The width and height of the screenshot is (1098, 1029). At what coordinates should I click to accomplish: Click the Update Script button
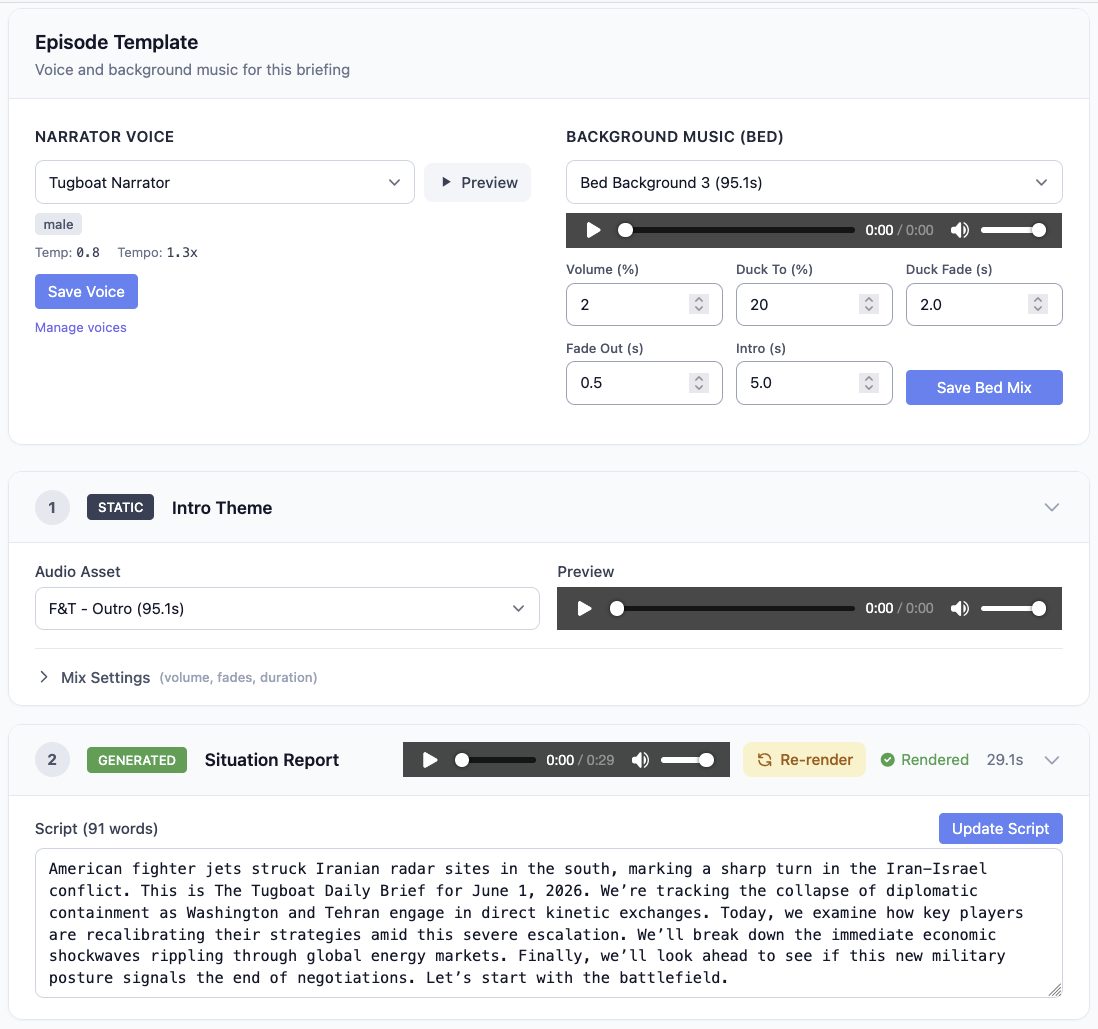point(1001,829)
